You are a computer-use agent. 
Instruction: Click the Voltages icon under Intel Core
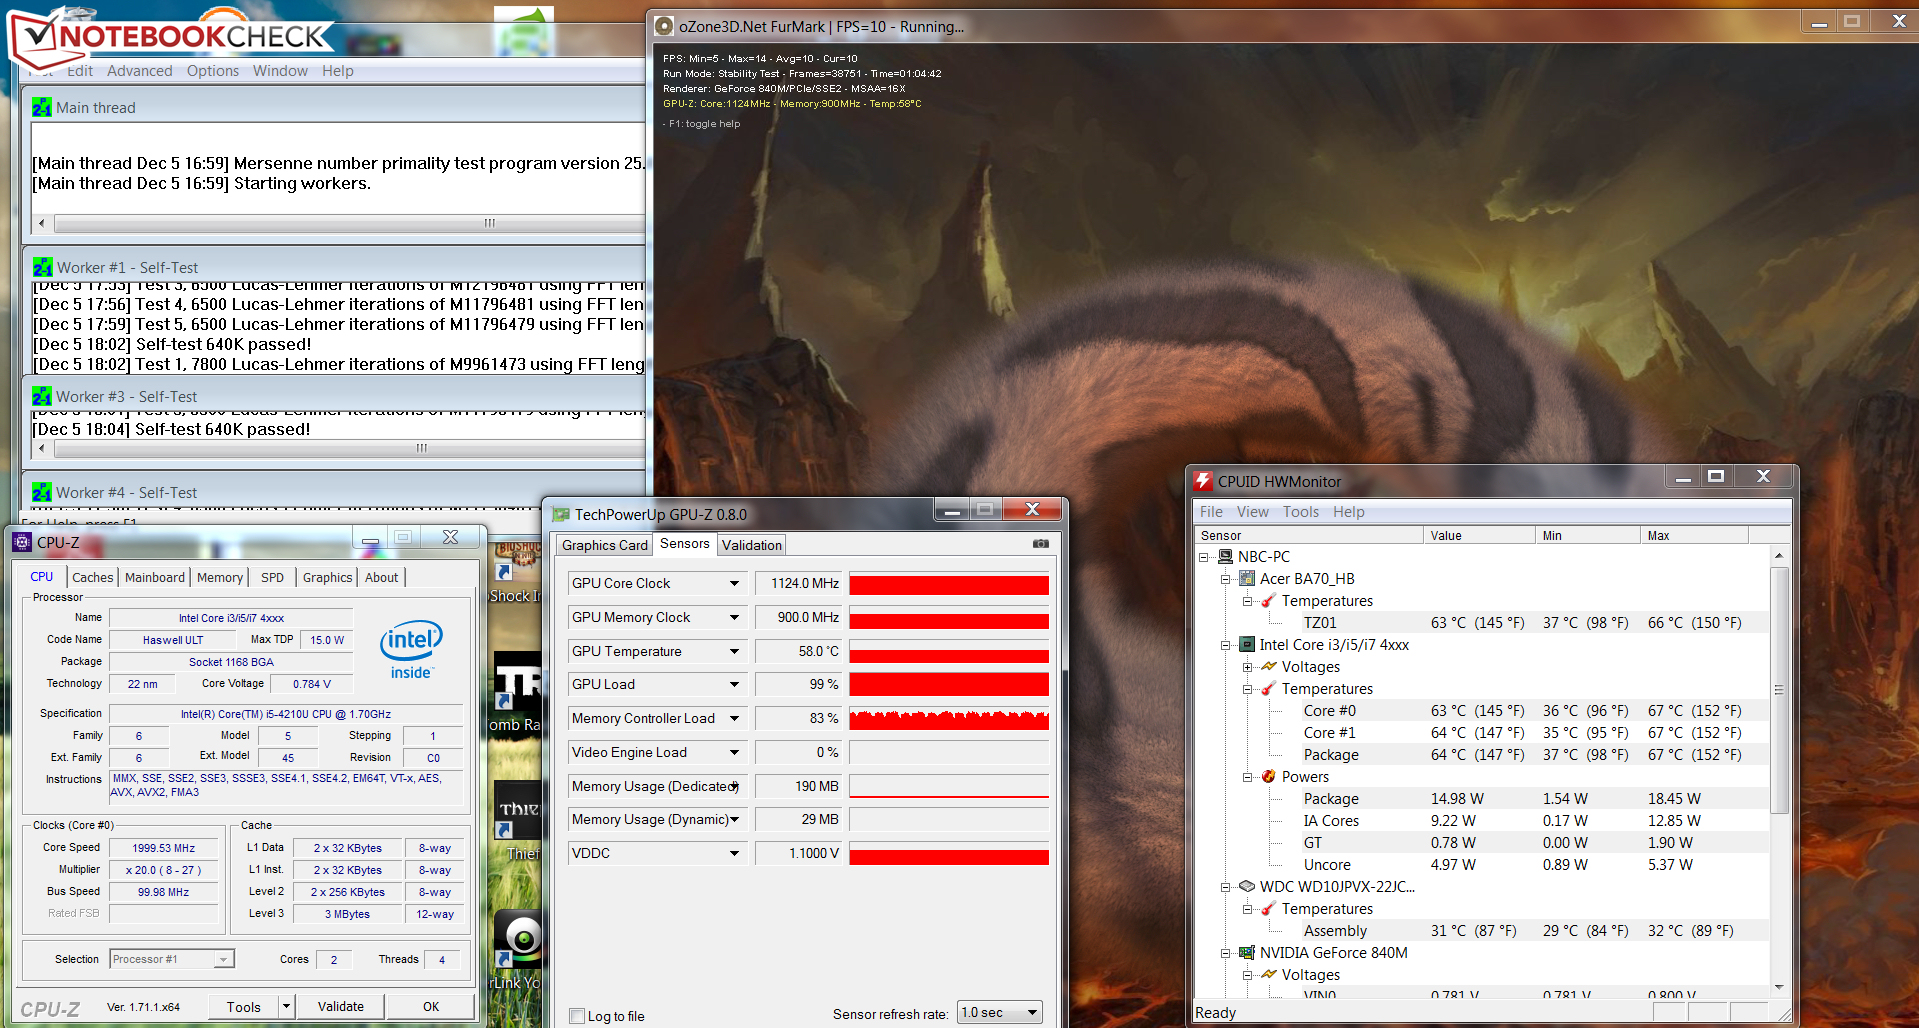(1269, 666)
